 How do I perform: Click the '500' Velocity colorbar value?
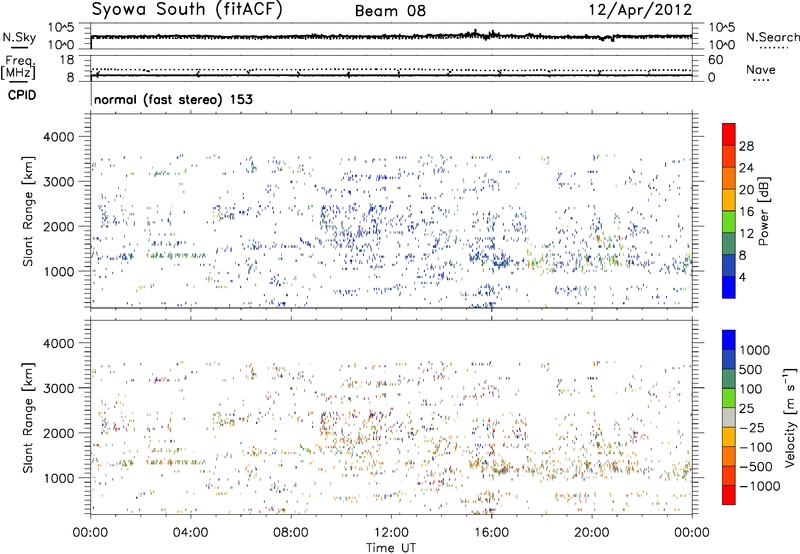tap(751, 370)
